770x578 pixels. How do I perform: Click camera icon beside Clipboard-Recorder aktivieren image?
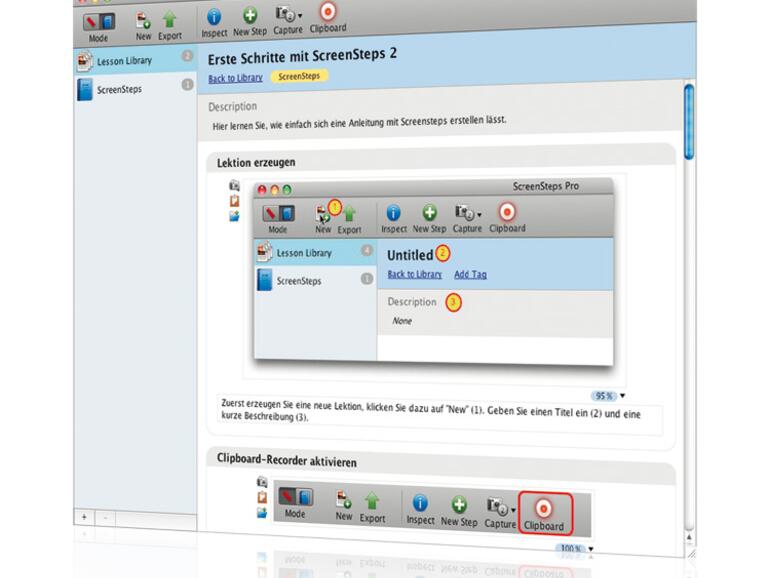pos(262,482)
